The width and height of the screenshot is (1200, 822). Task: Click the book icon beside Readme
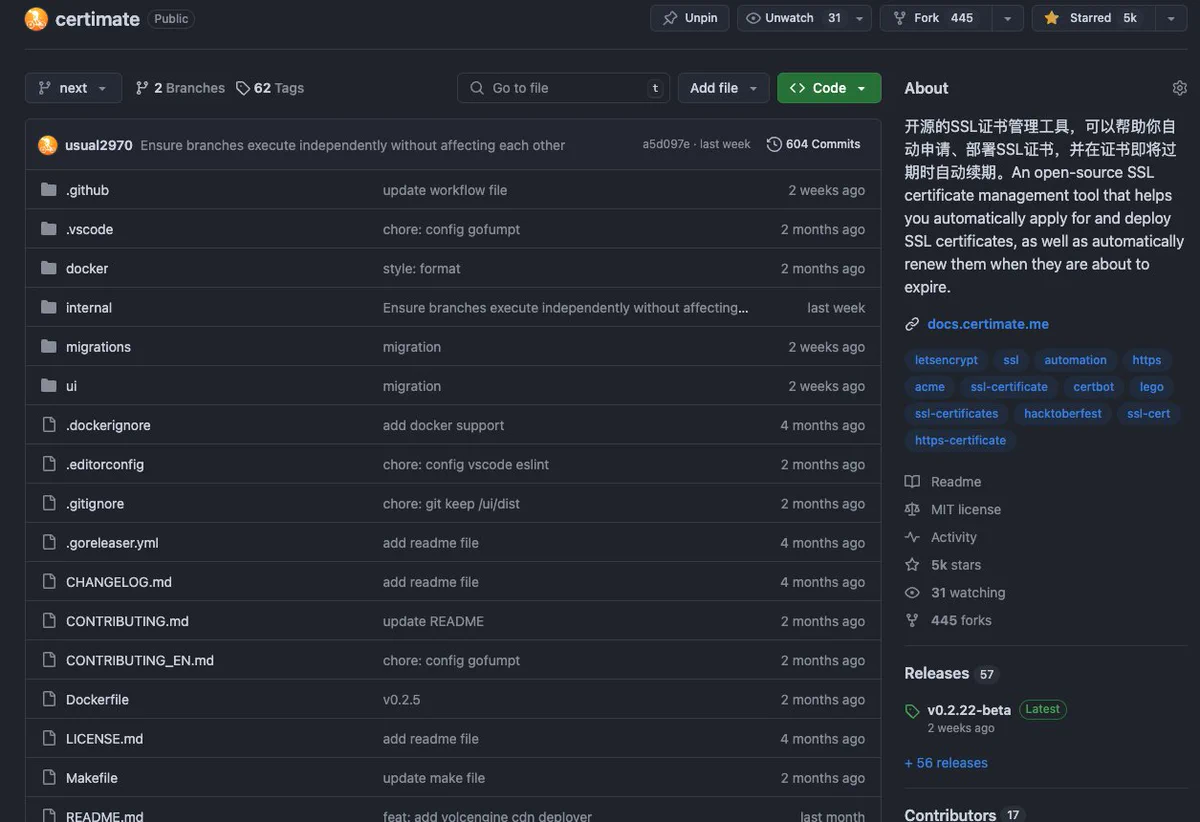pos(912,482)
